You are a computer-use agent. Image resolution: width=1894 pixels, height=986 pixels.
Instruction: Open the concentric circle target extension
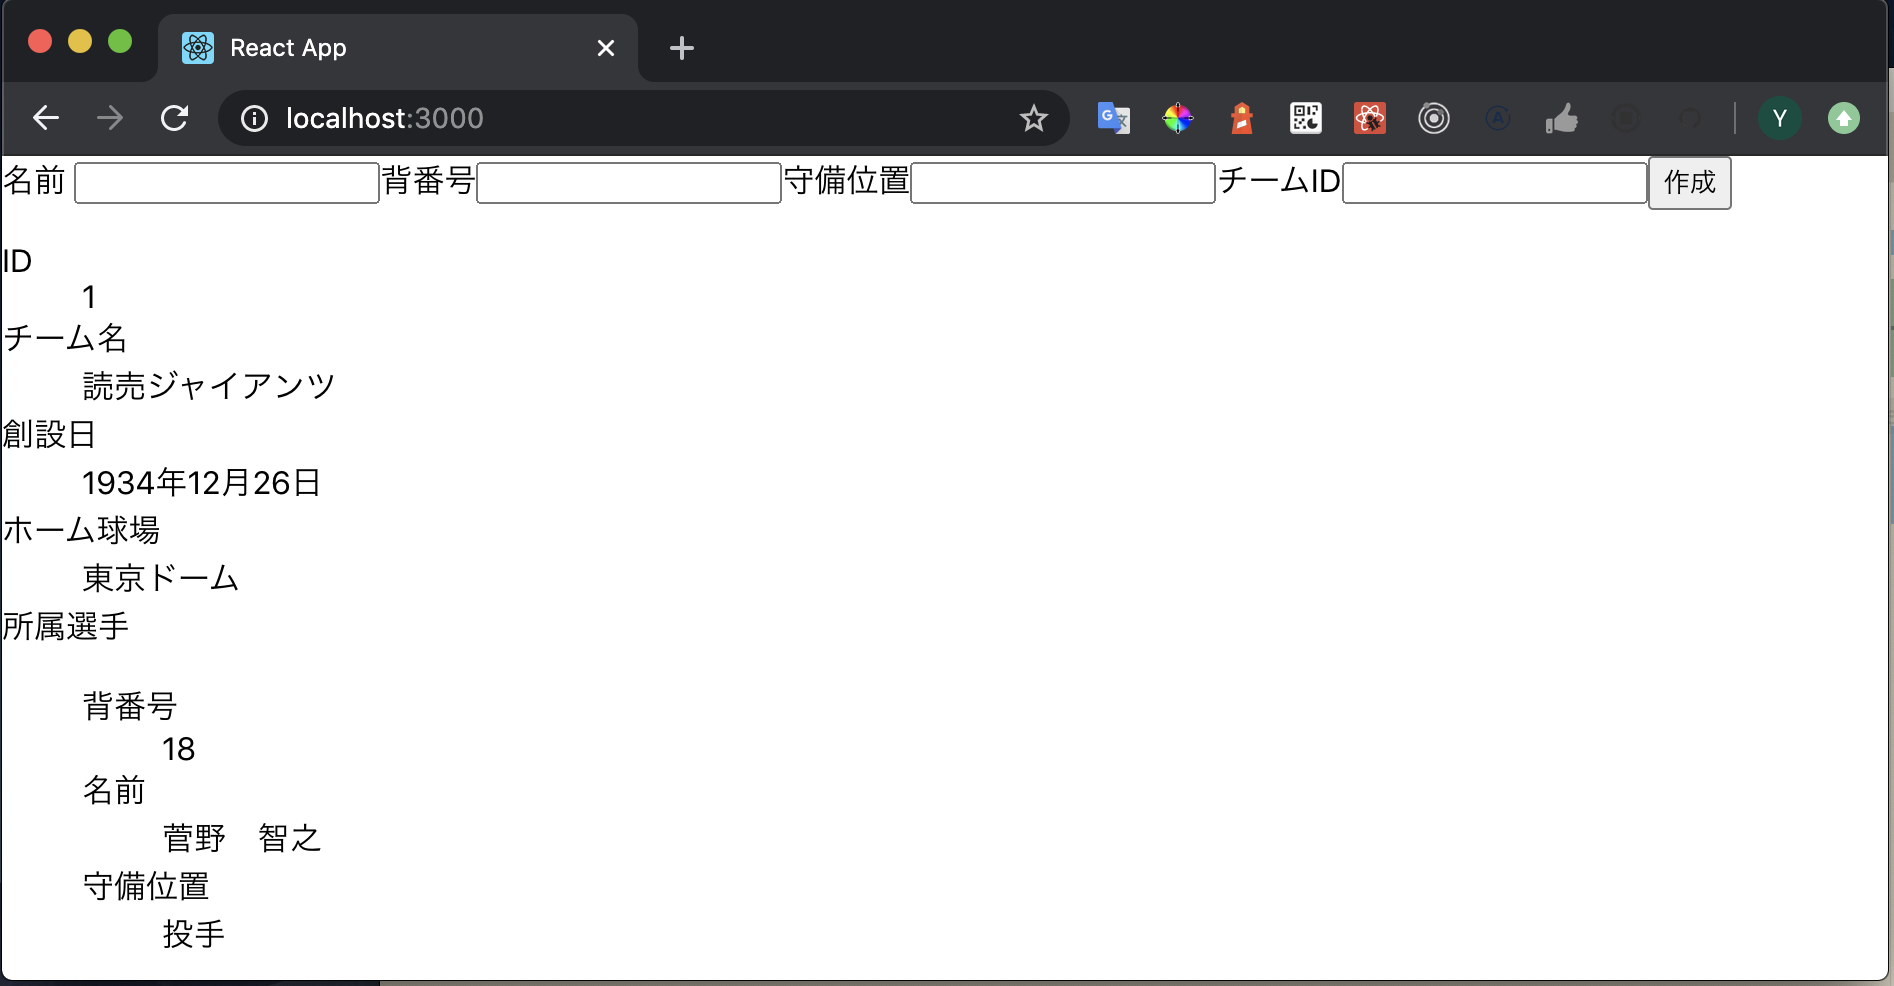[1434, 118]
